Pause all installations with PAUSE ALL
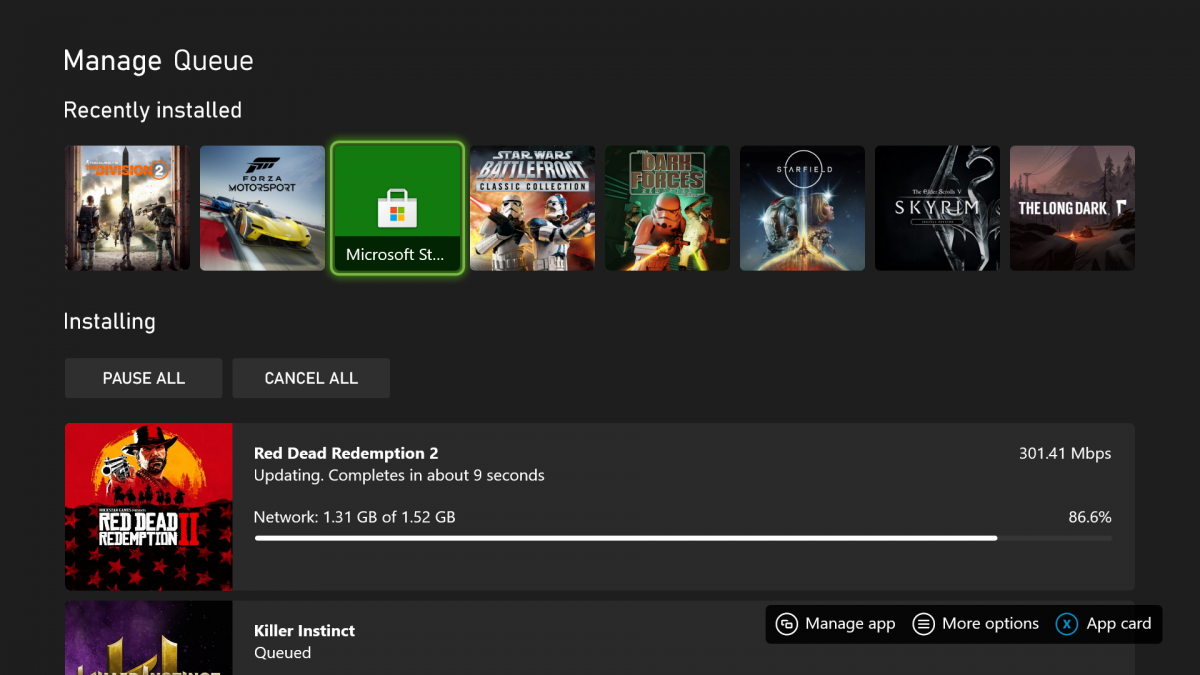The height and width of the screenshot is (675, 1200). 143,378
